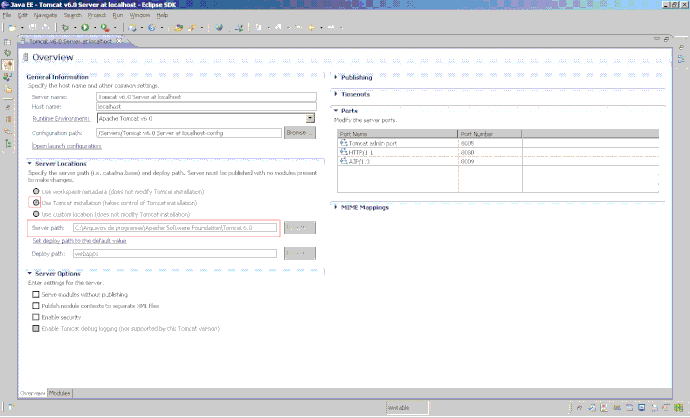Click into the Host name field
Screen dimensions: 690x418
206,106
